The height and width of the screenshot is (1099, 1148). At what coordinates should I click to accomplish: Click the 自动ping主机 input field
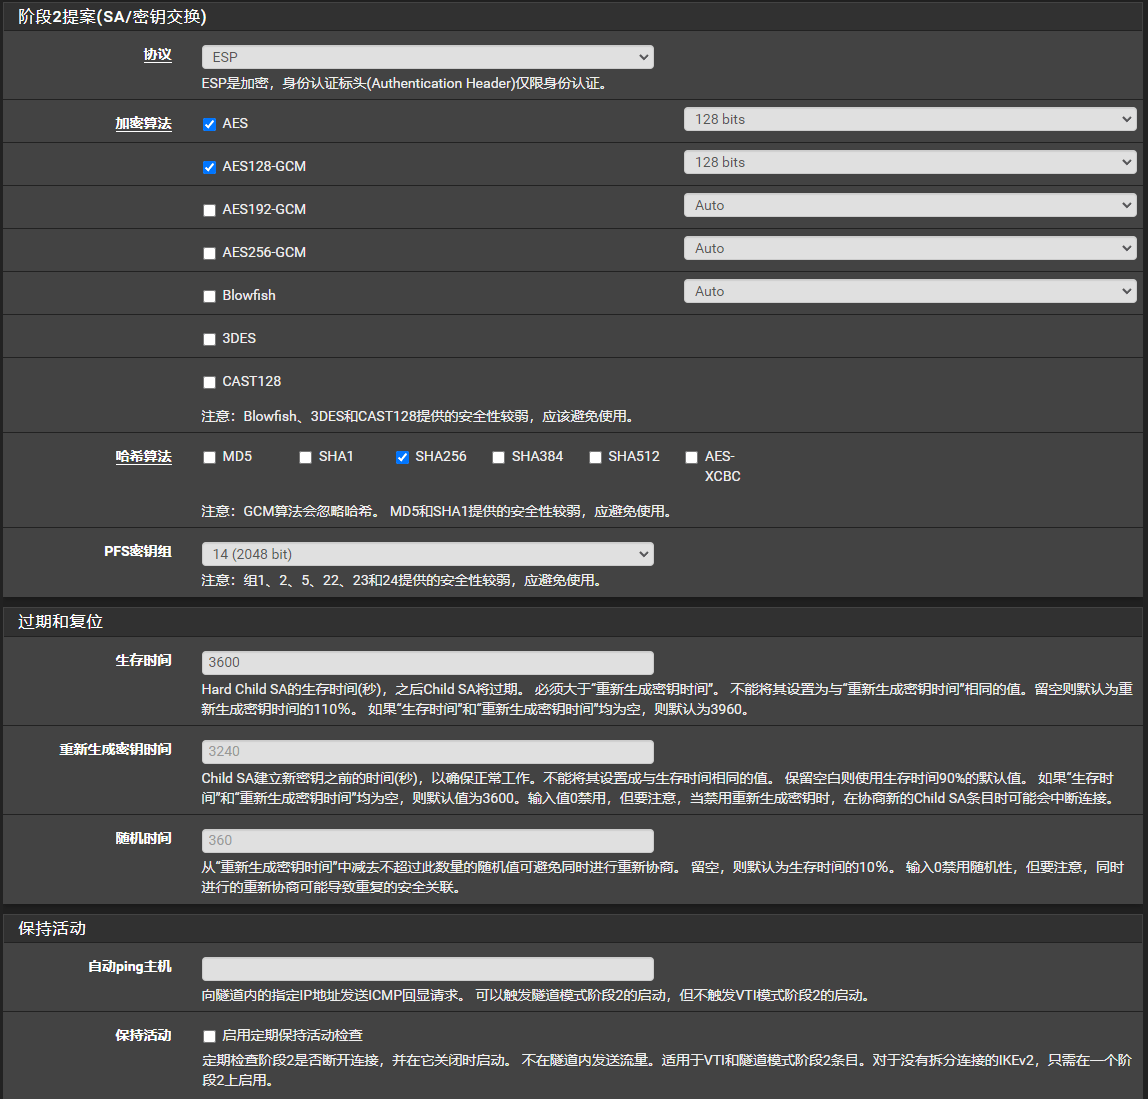coord(427,968)
